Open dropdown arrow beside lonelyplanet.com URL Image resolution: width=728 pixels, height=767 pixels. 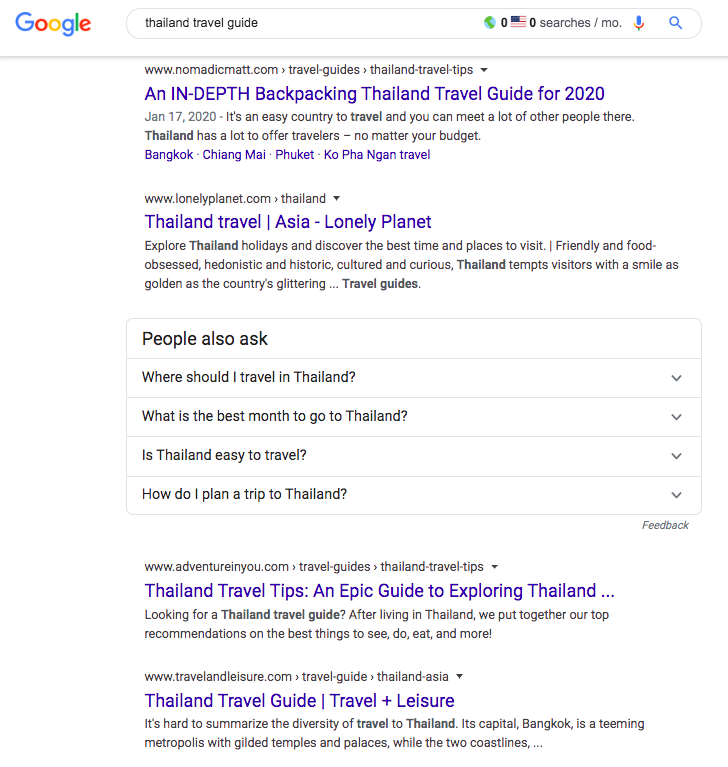click(337, 199)
